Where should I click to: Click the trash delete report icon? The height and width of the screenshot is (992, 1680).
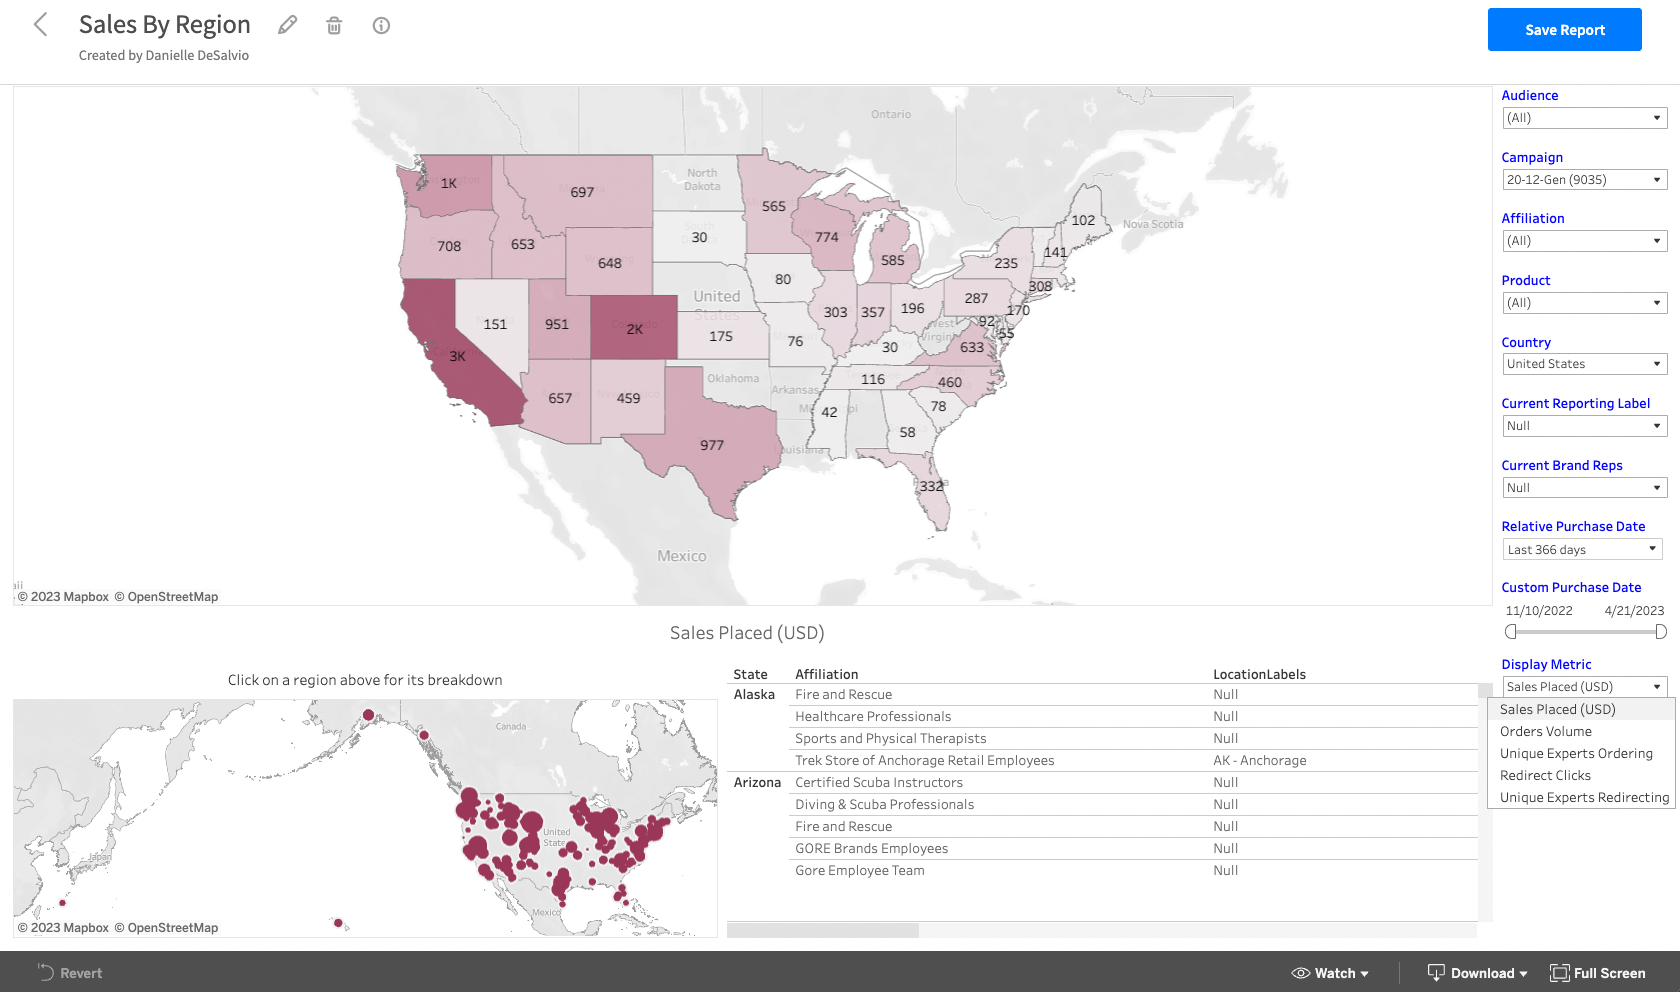click(x=334, y=26)
